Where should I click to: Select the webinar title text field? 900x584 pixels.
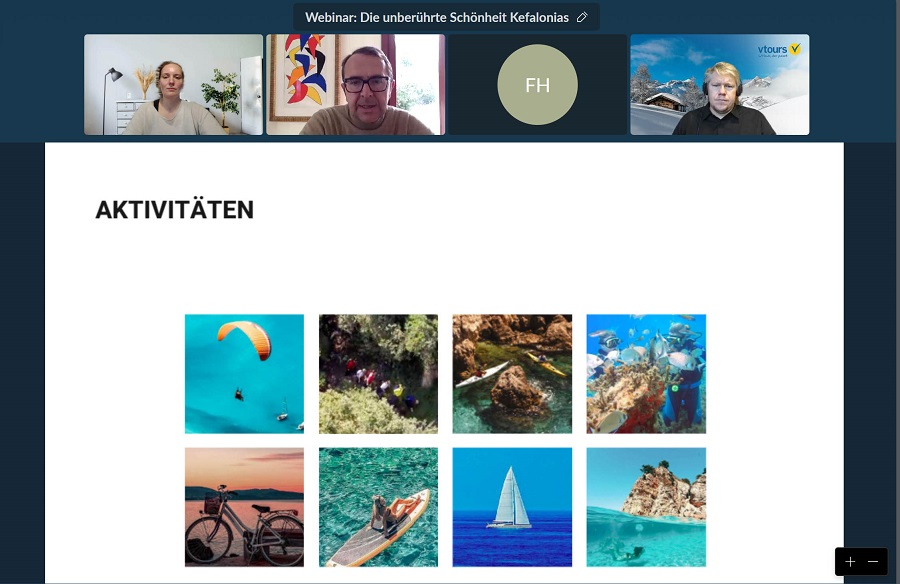(436, 17)
